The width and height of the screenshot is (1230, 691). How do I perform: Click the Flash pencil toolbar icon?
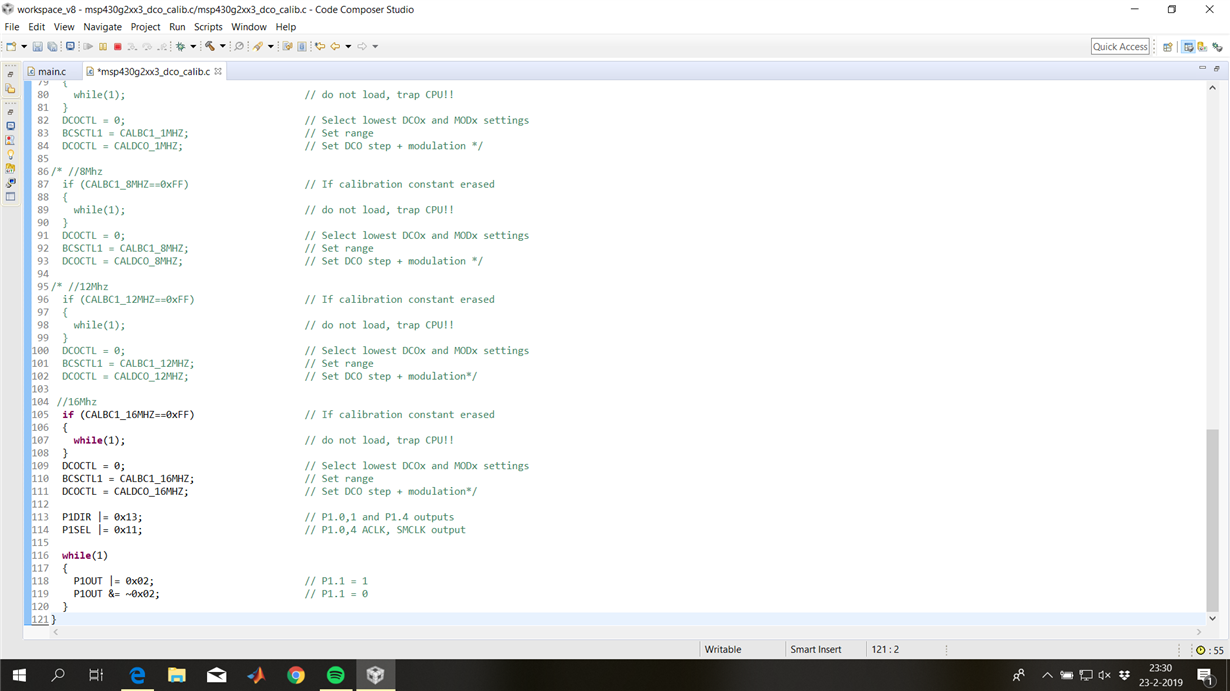coord(258,46)
